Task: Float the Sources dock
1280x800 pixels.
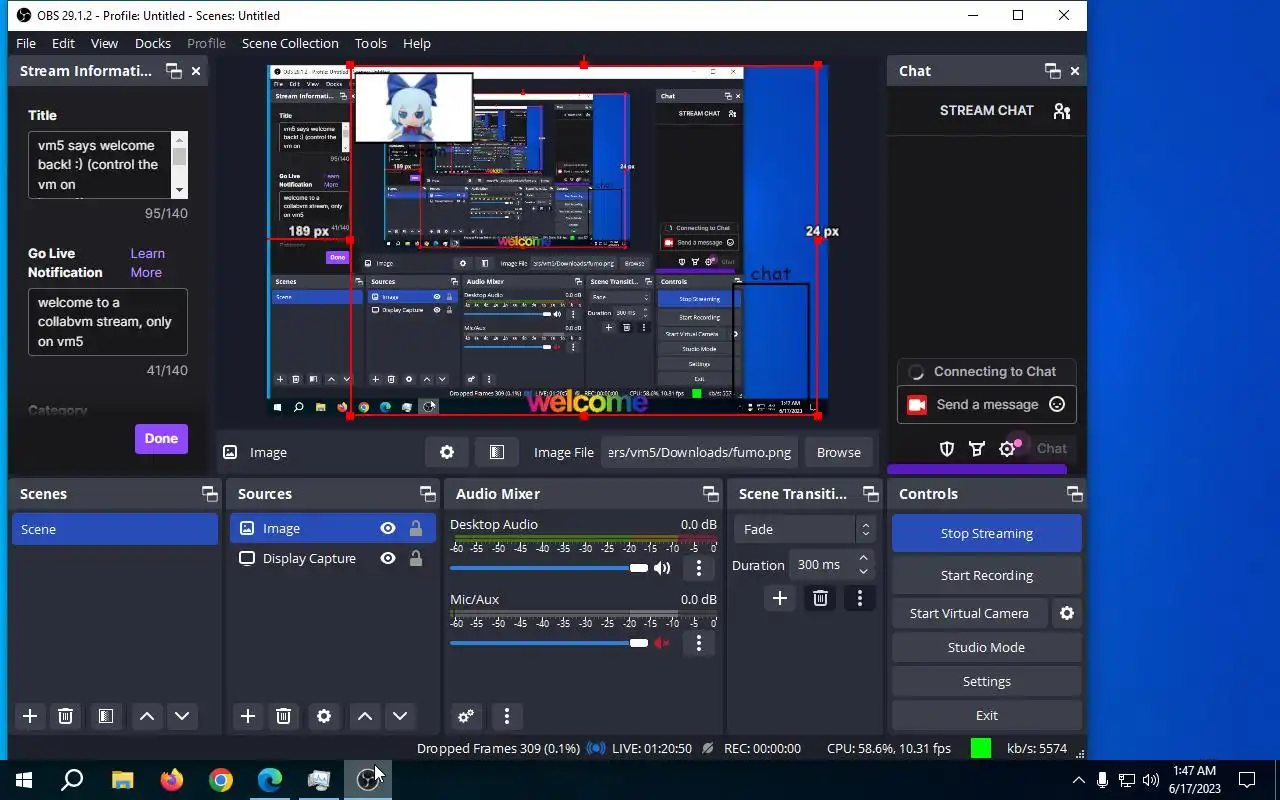Action: [427, 494]
